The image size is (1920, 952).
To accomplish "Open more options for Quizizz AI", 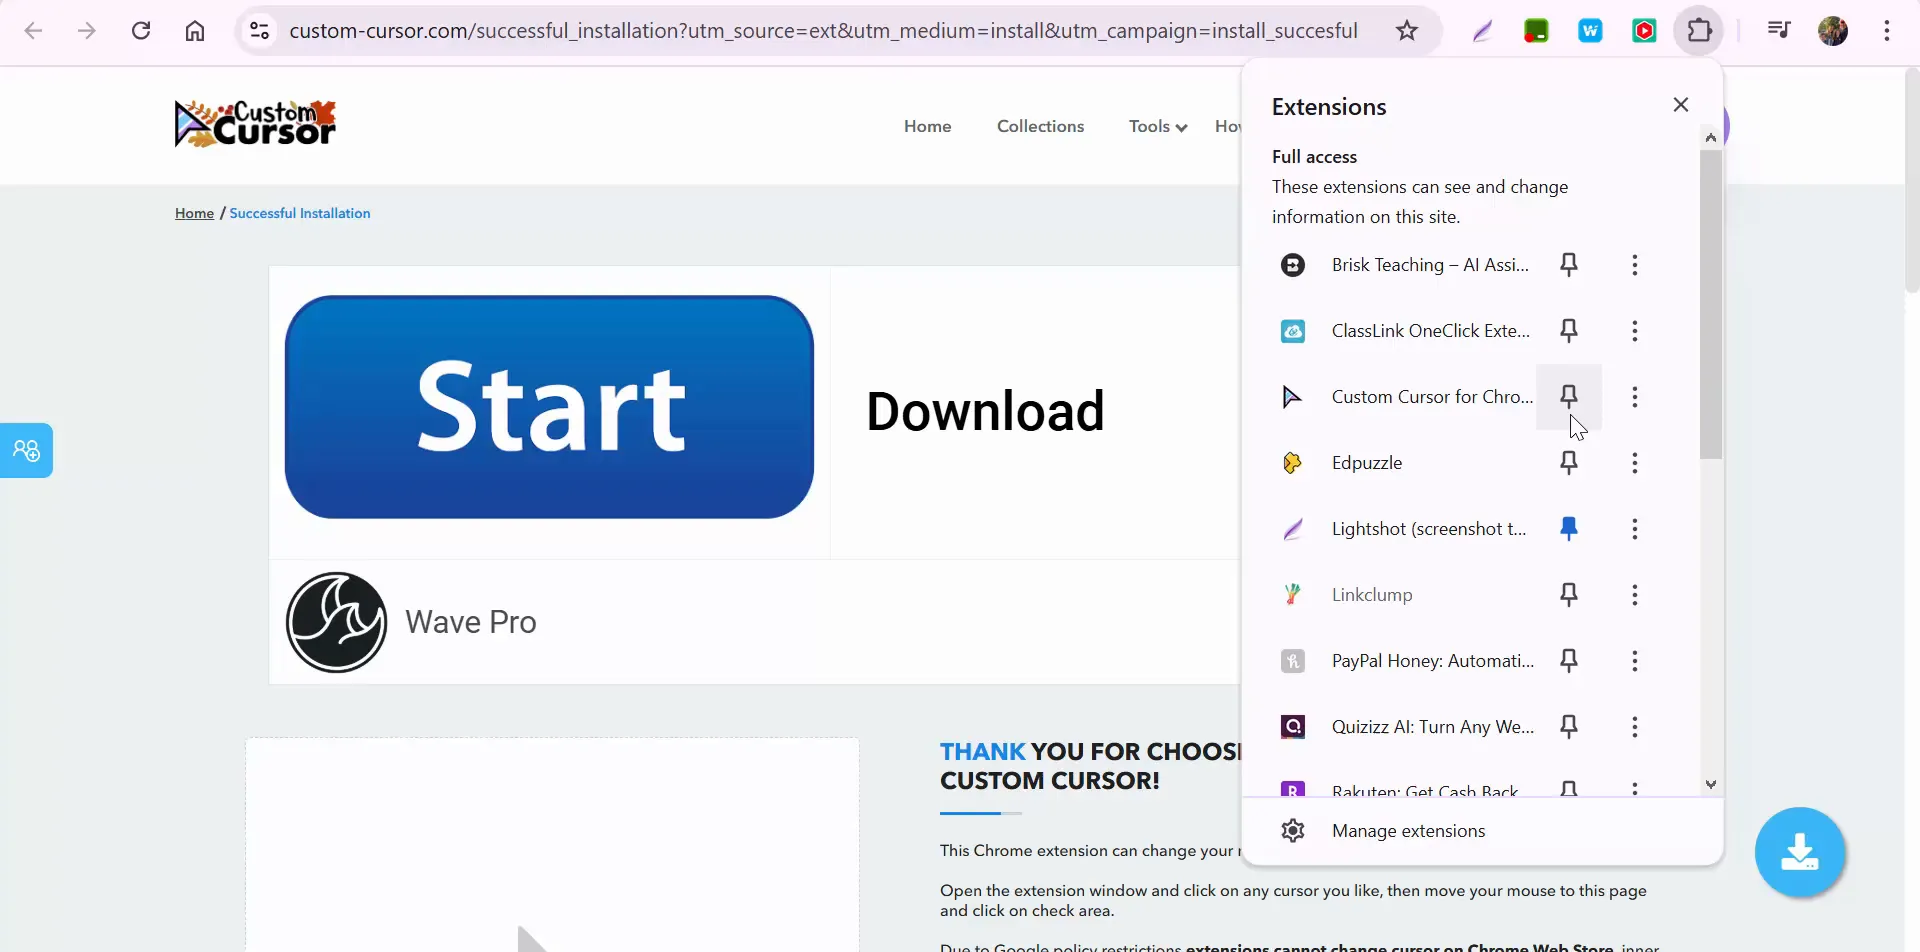I will tap(1635, 727).
